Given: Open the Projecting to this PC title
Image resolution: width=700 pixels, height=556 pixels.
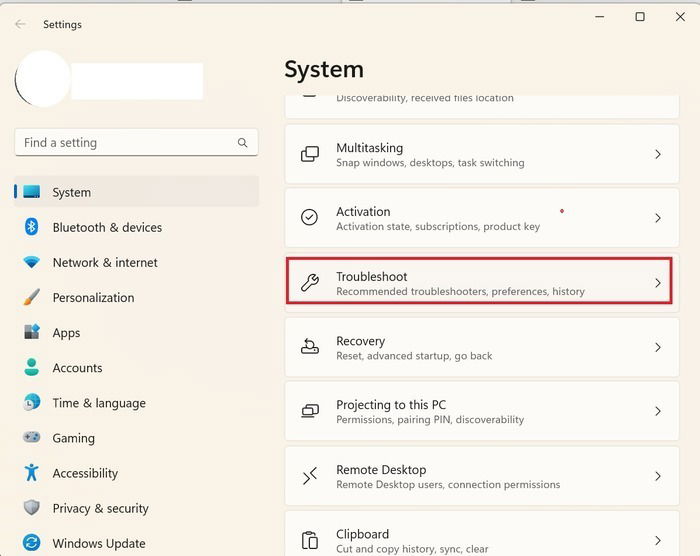Looking at the screenshot, I should 391,405.
